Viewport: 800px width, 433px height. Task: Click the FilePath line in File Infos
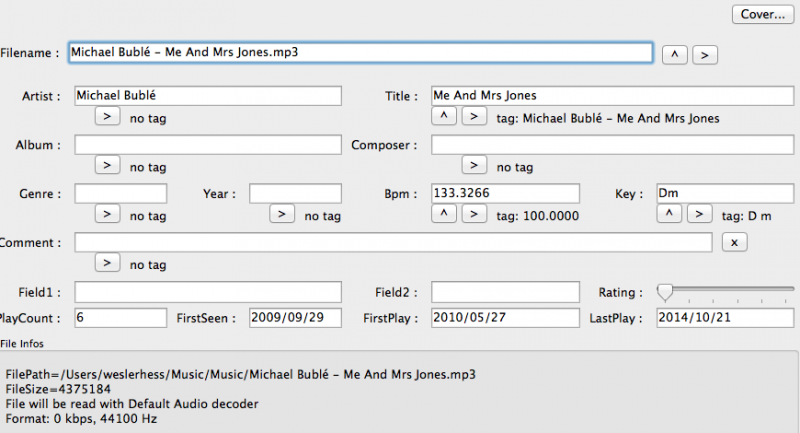(x=240, y=375)
